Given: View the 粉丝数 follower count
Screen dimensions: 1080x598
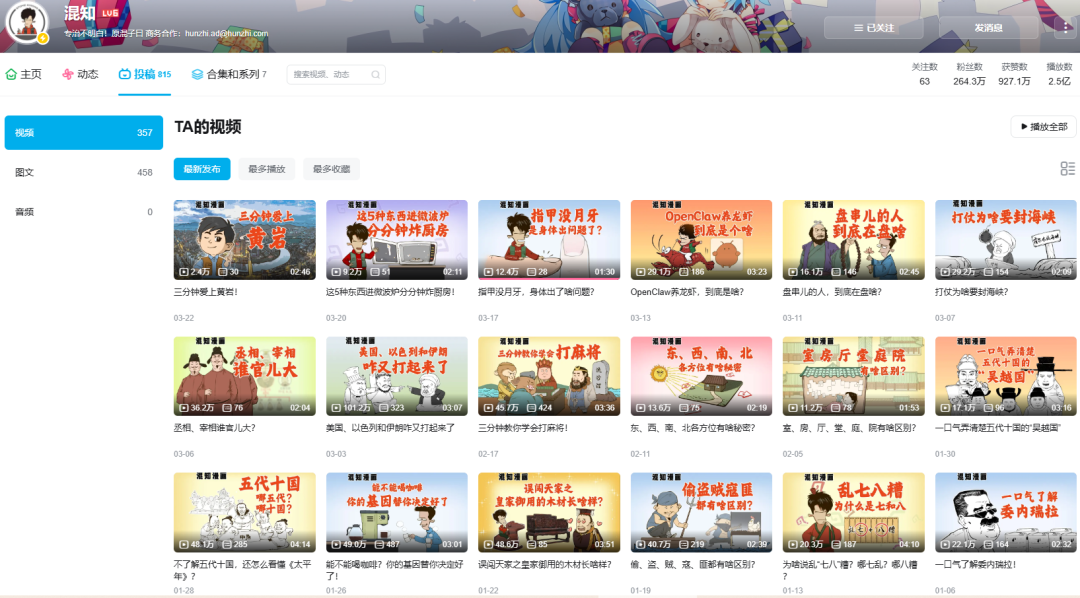Looking at the screenshot, I should 969,74.
